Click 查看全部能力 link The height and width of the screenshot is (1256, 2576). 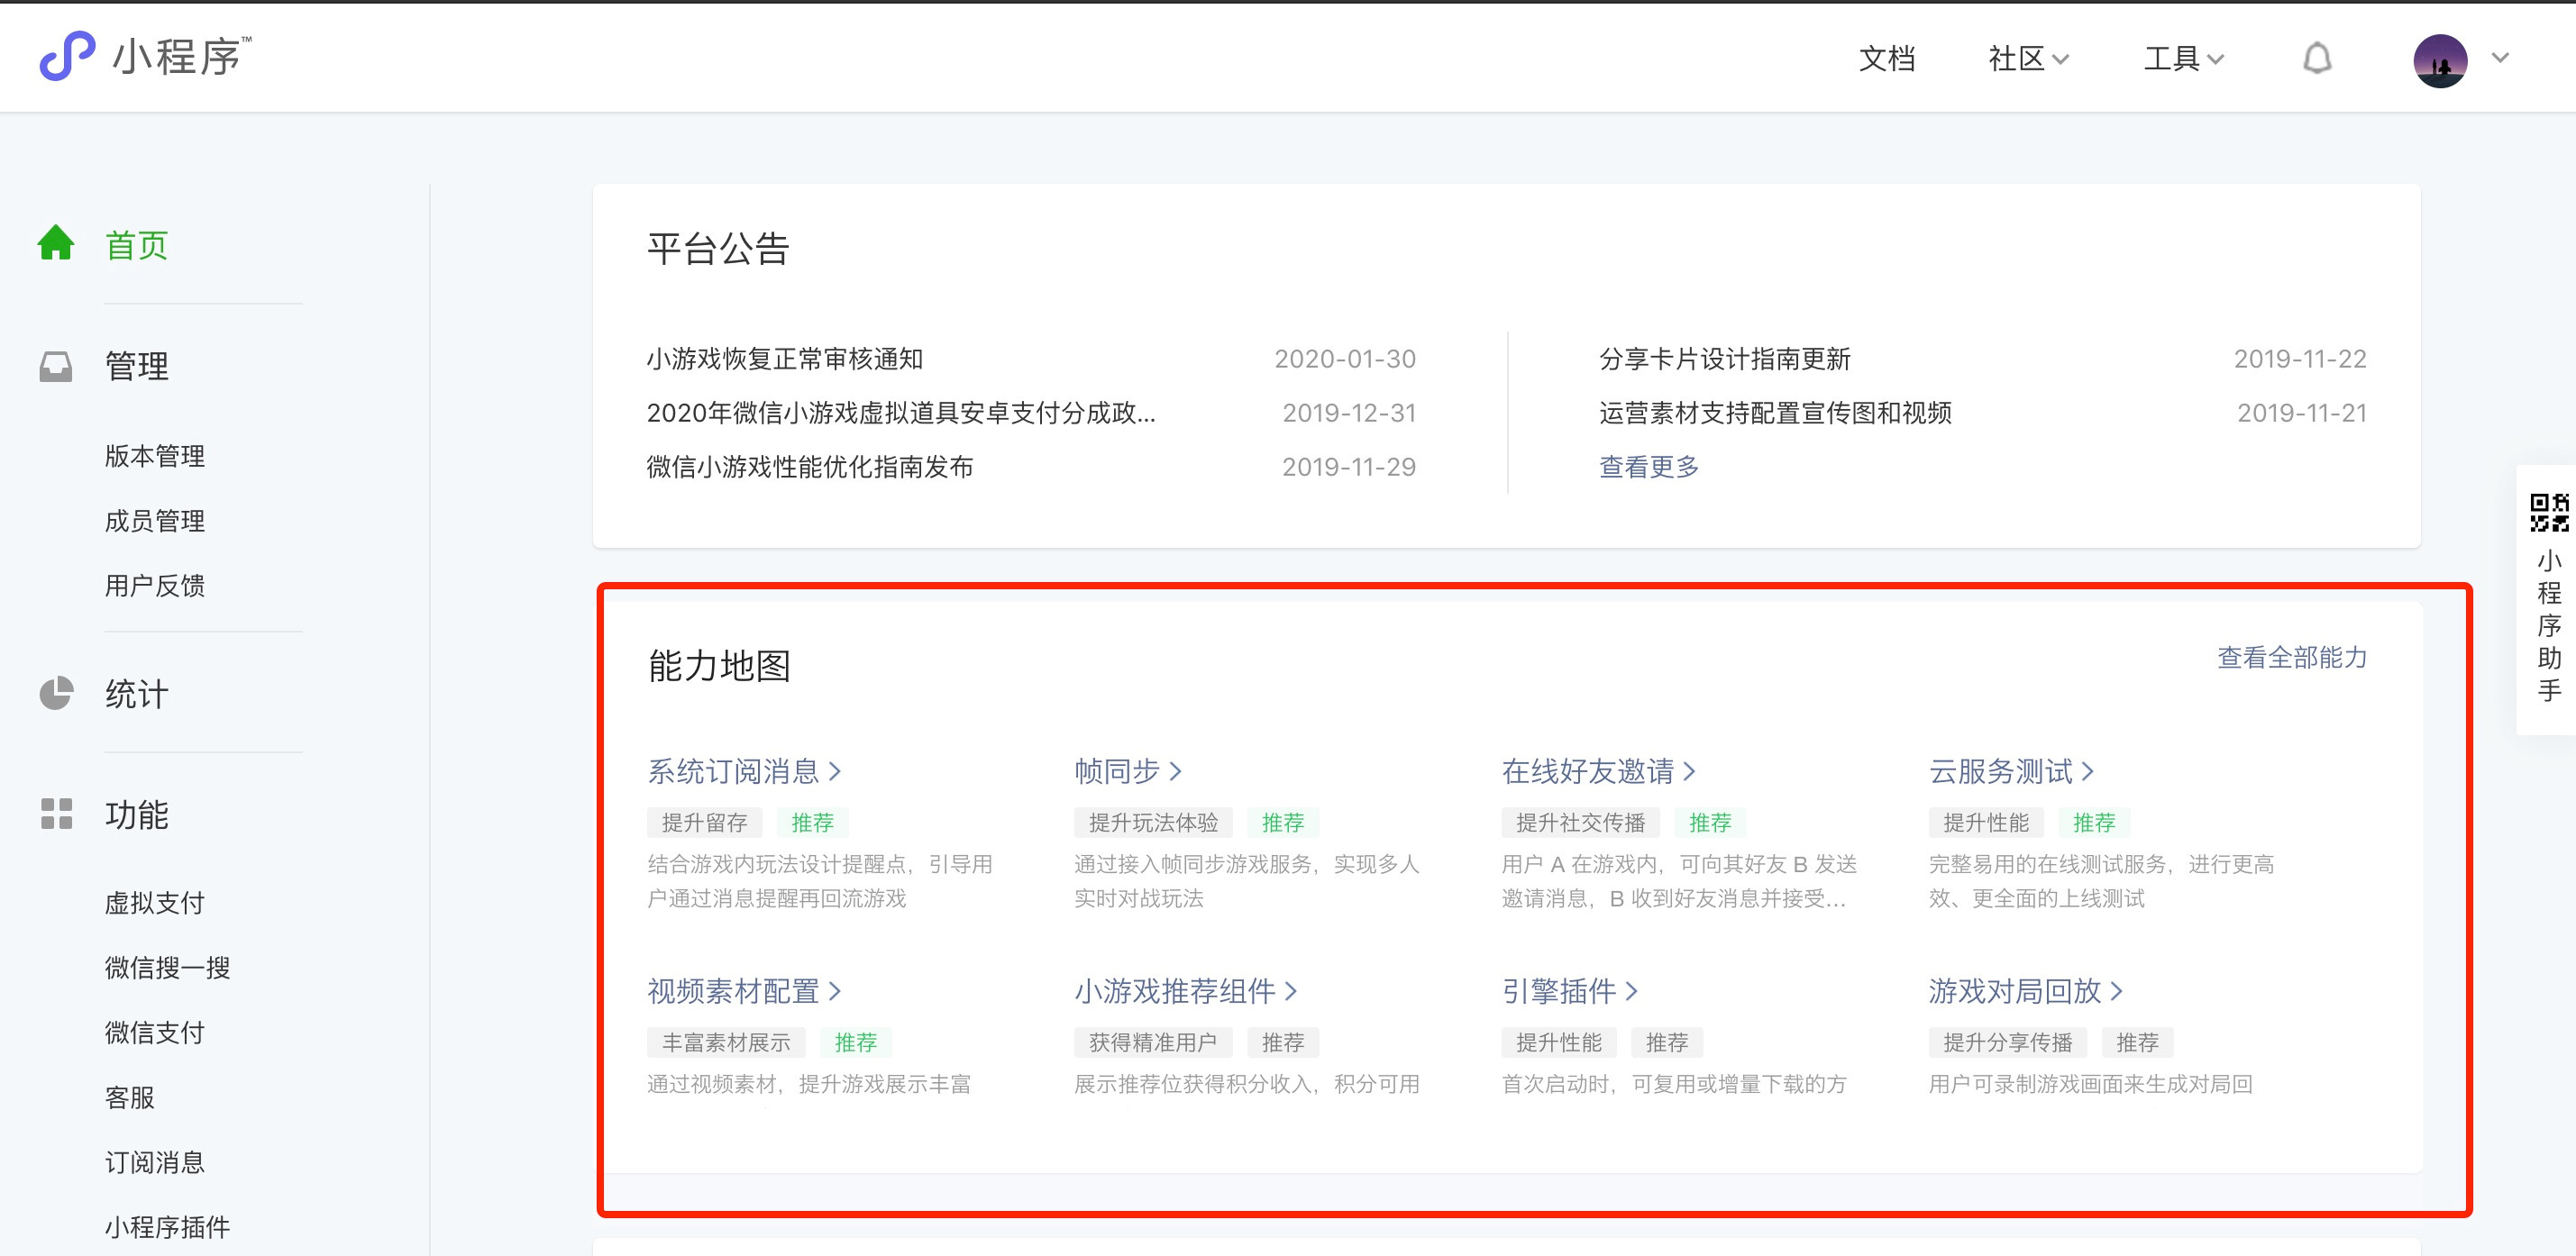pyautogui.click(x=2291, y=658)
